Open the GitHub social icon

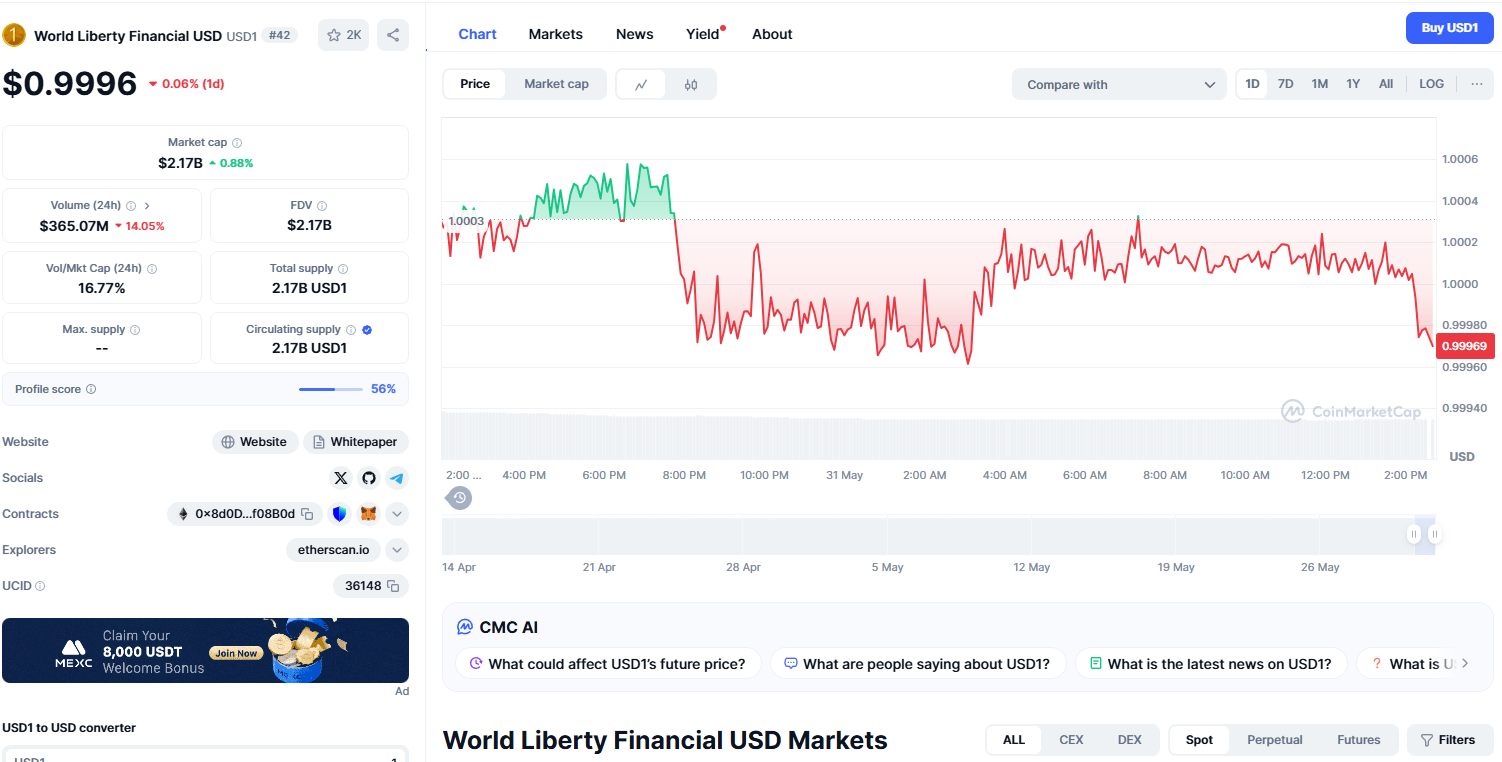click(369, 478)
